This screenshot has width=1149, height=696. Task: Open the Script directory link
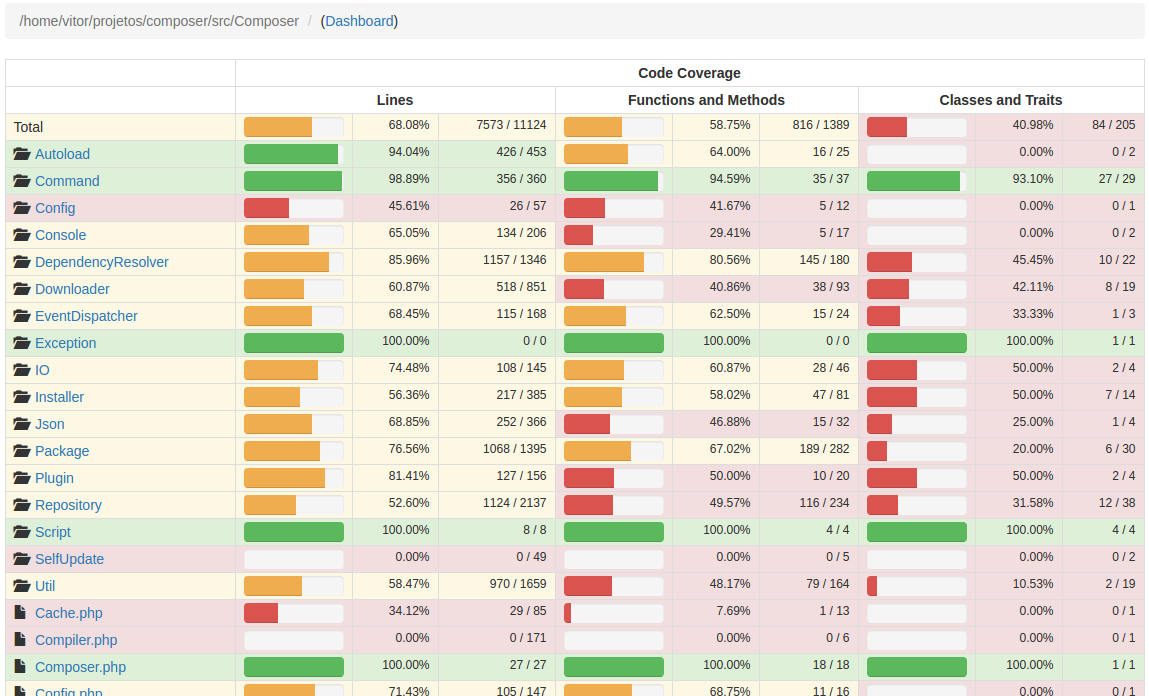point(53,532)
